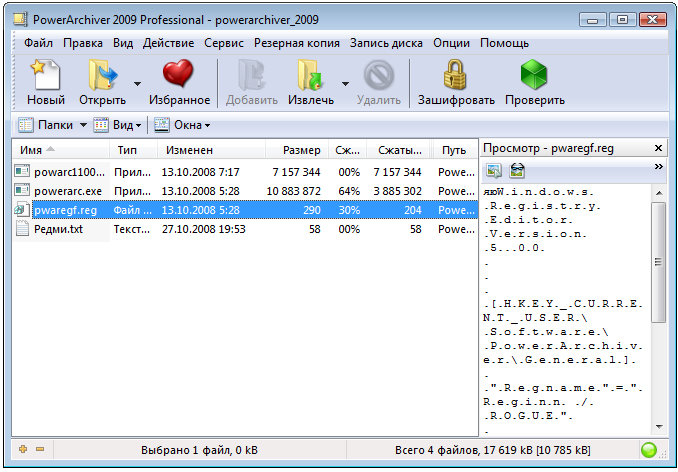Image resolution: width=678 pixels, height=472 pixels.
Task: Sort by the Размер column header
Action: (297, 150)
